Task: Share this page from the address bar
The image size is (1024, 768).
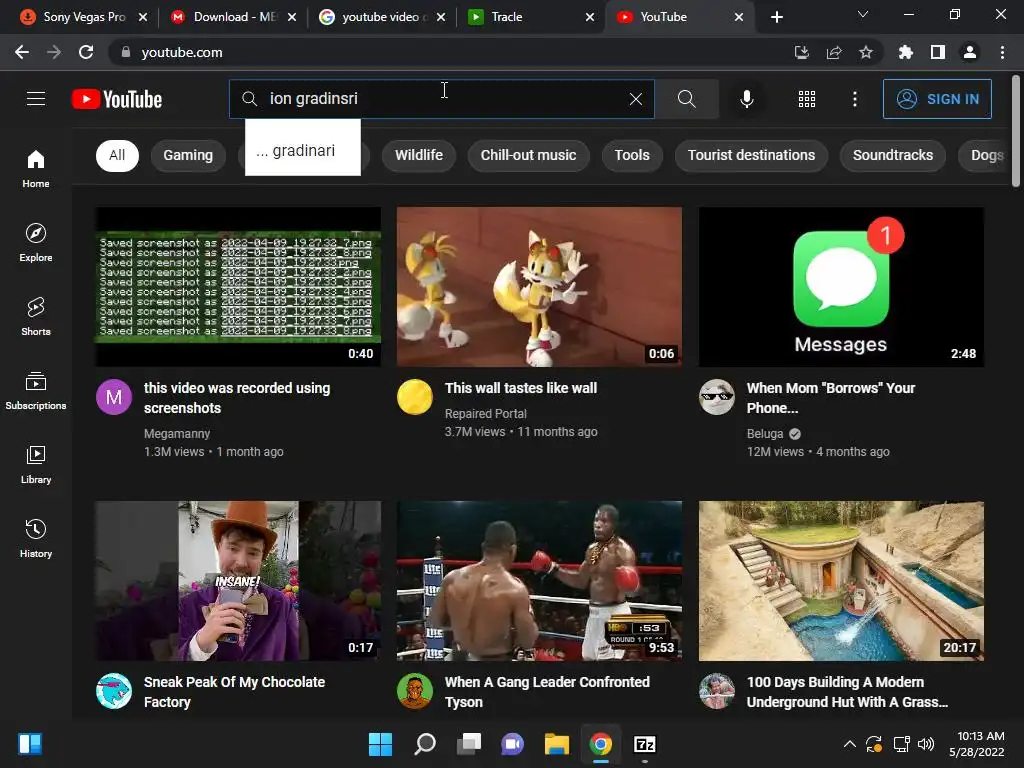Action: (834, 52)
